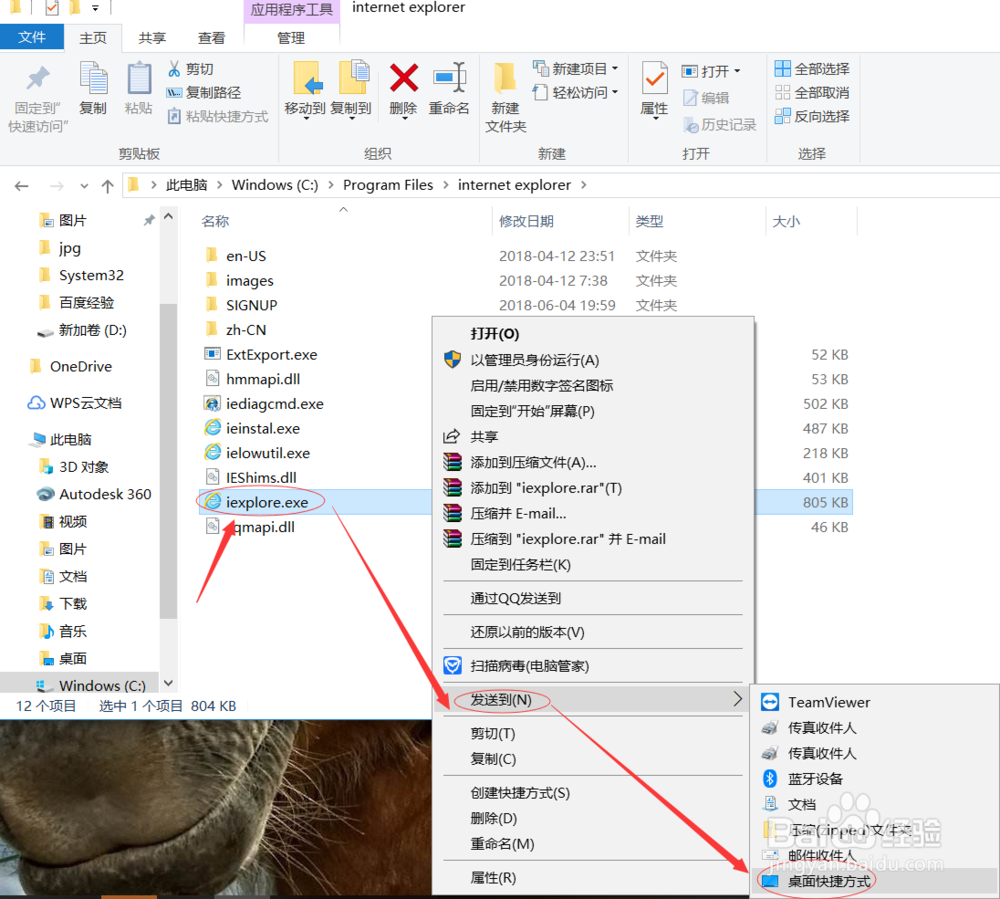The width and height of the screenshot is (1000, 899).
Task: Click the Cut scissors button
Action: pos(190,68)
